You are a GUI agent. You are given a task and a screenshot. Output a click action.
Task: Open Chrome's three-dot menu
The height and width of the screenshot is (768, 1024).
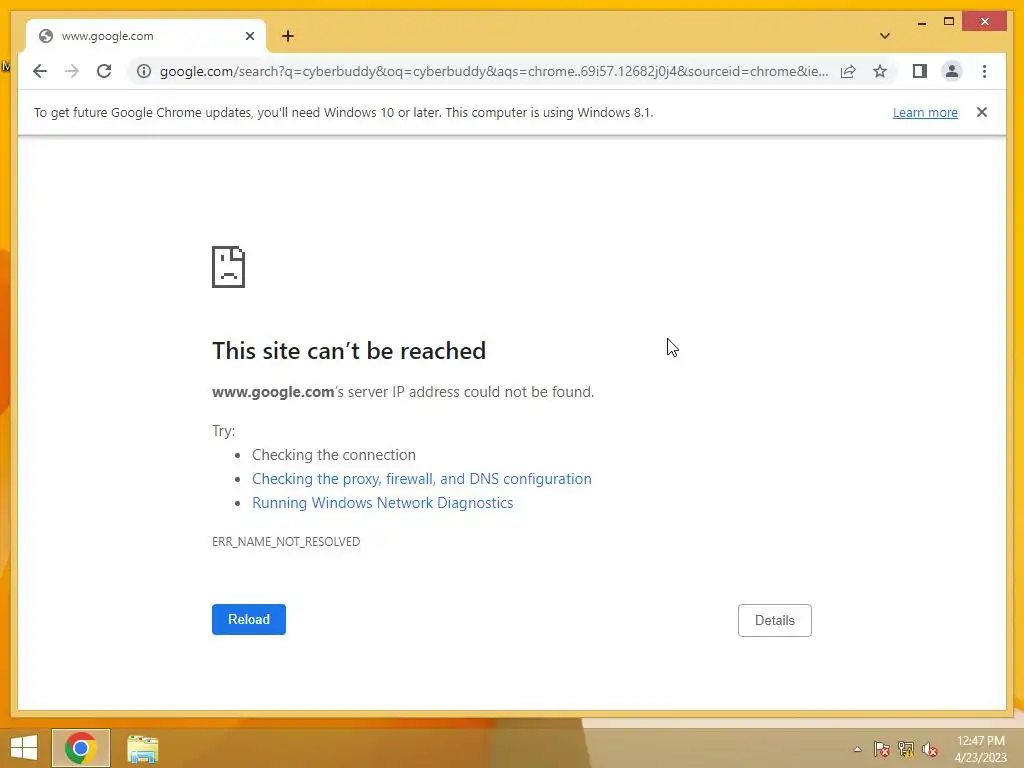(984, 71)
